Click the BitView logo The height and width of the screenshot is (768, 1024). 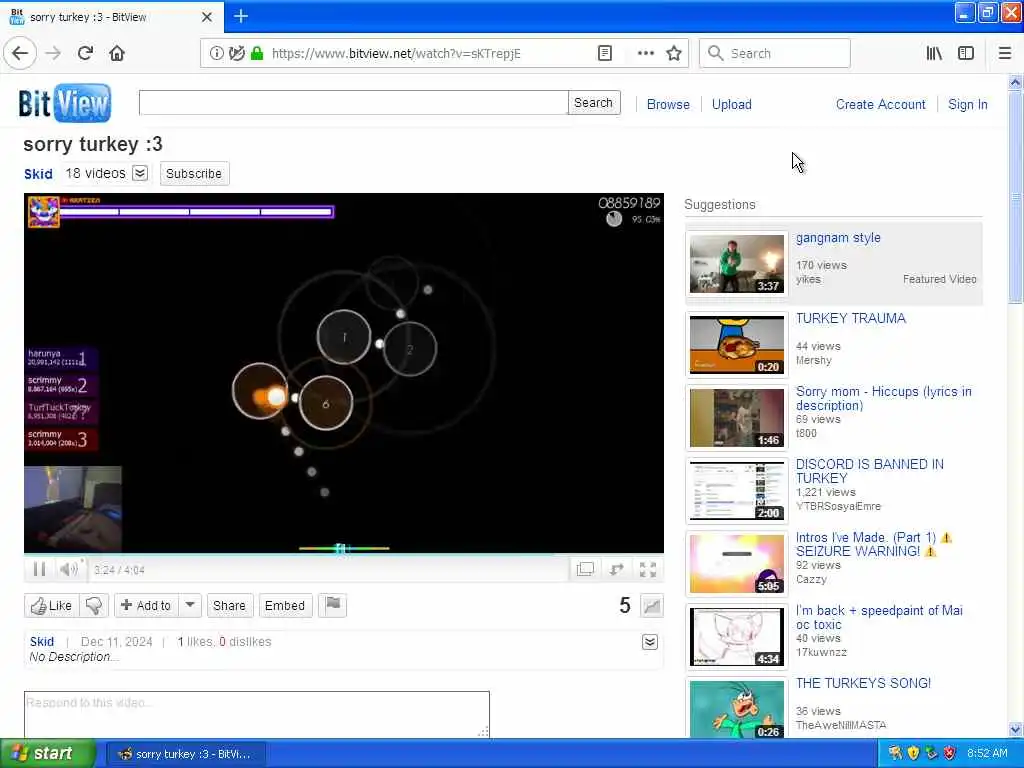click(65, 103)
